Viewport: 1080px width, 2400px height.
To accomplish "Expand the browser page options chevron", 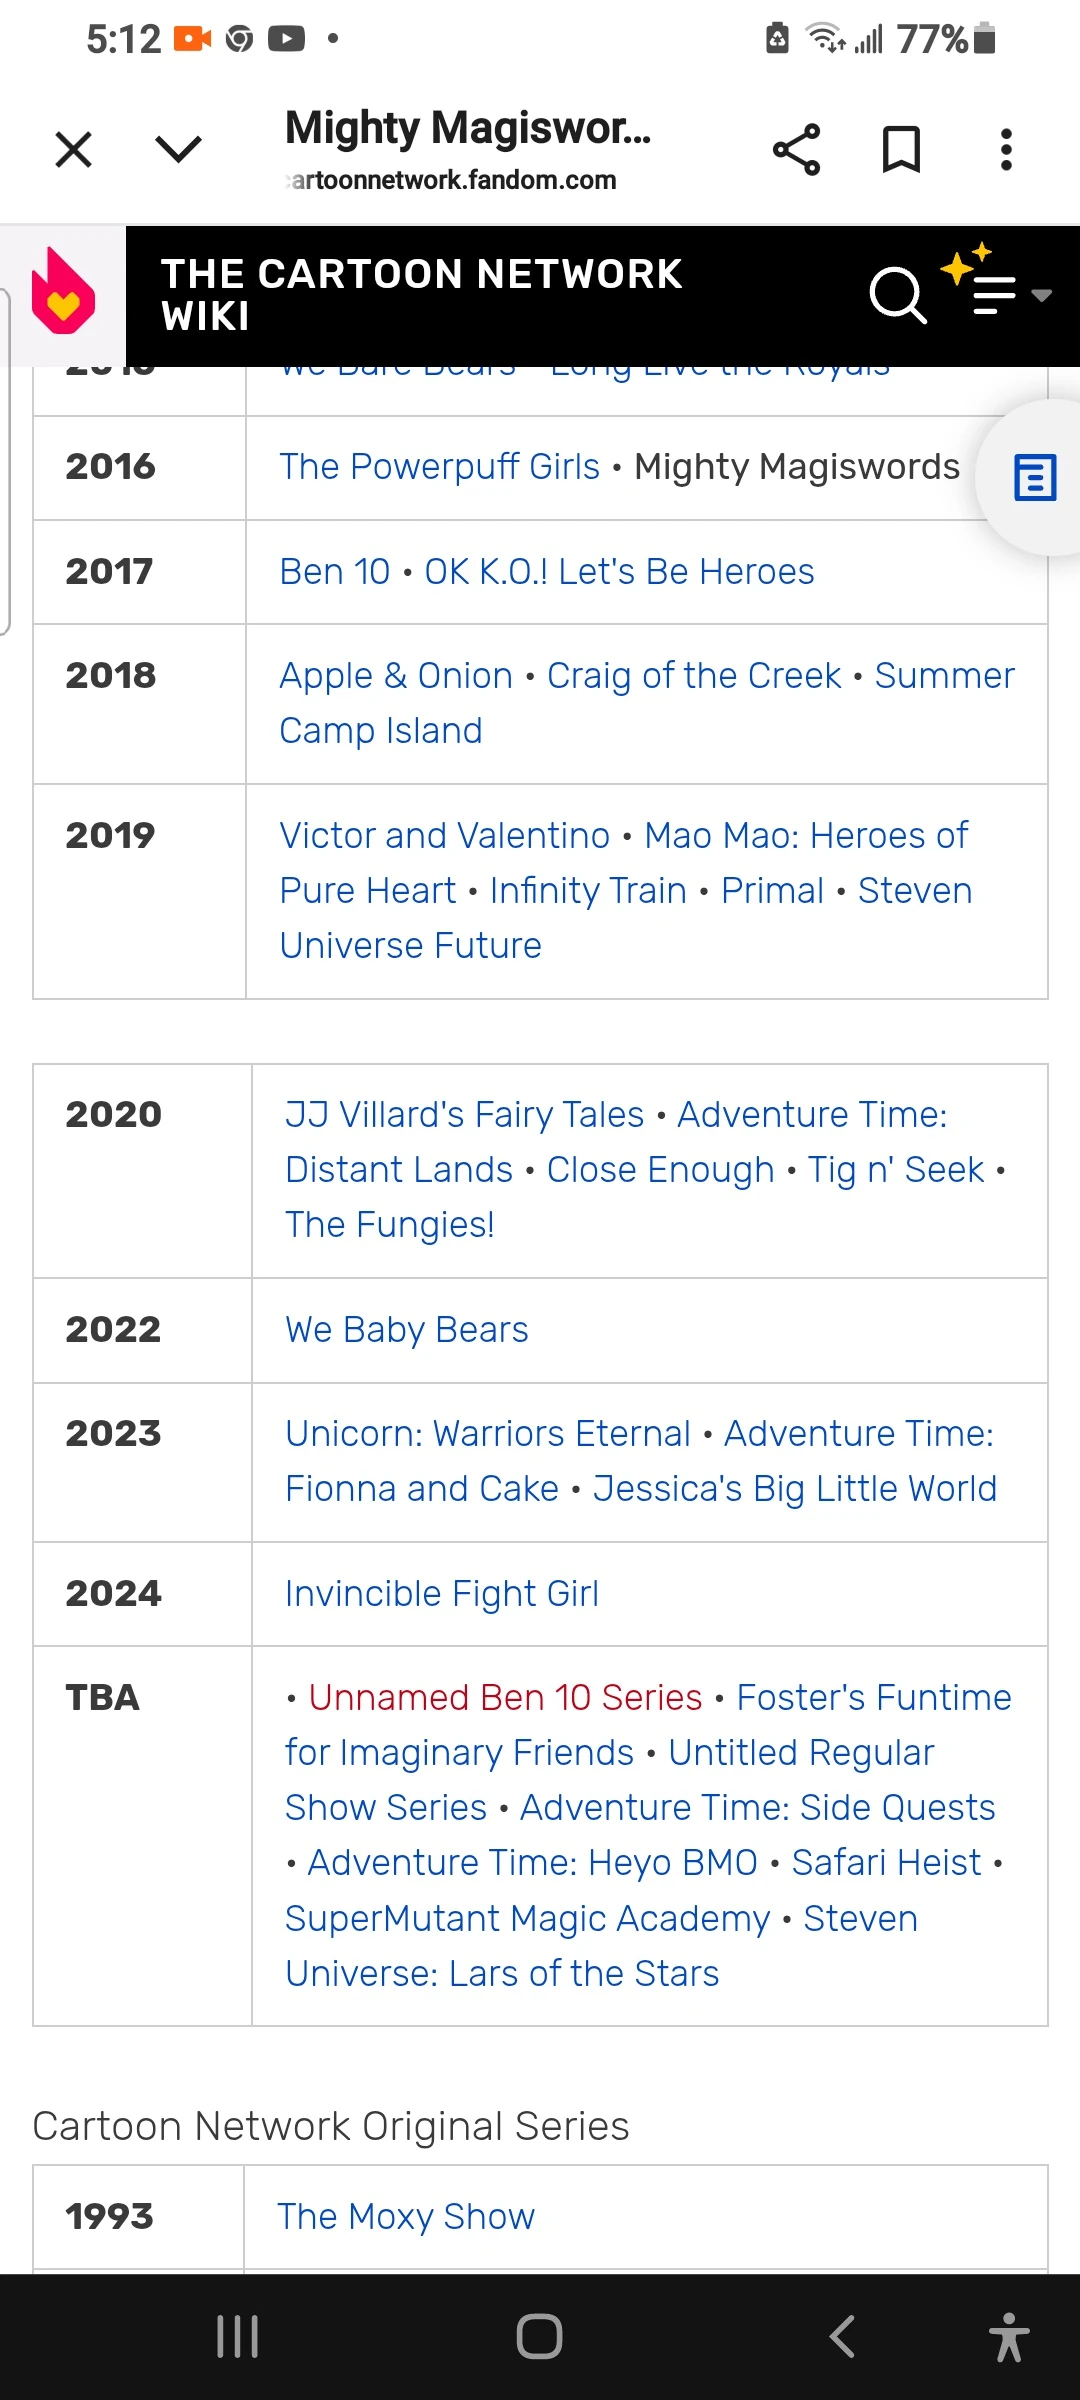I will point(179,150).
